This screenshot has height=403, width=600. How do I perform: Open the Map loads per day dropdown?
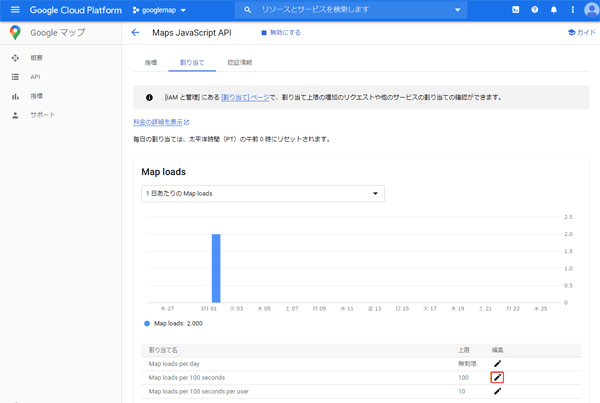(x=263, y=194)
